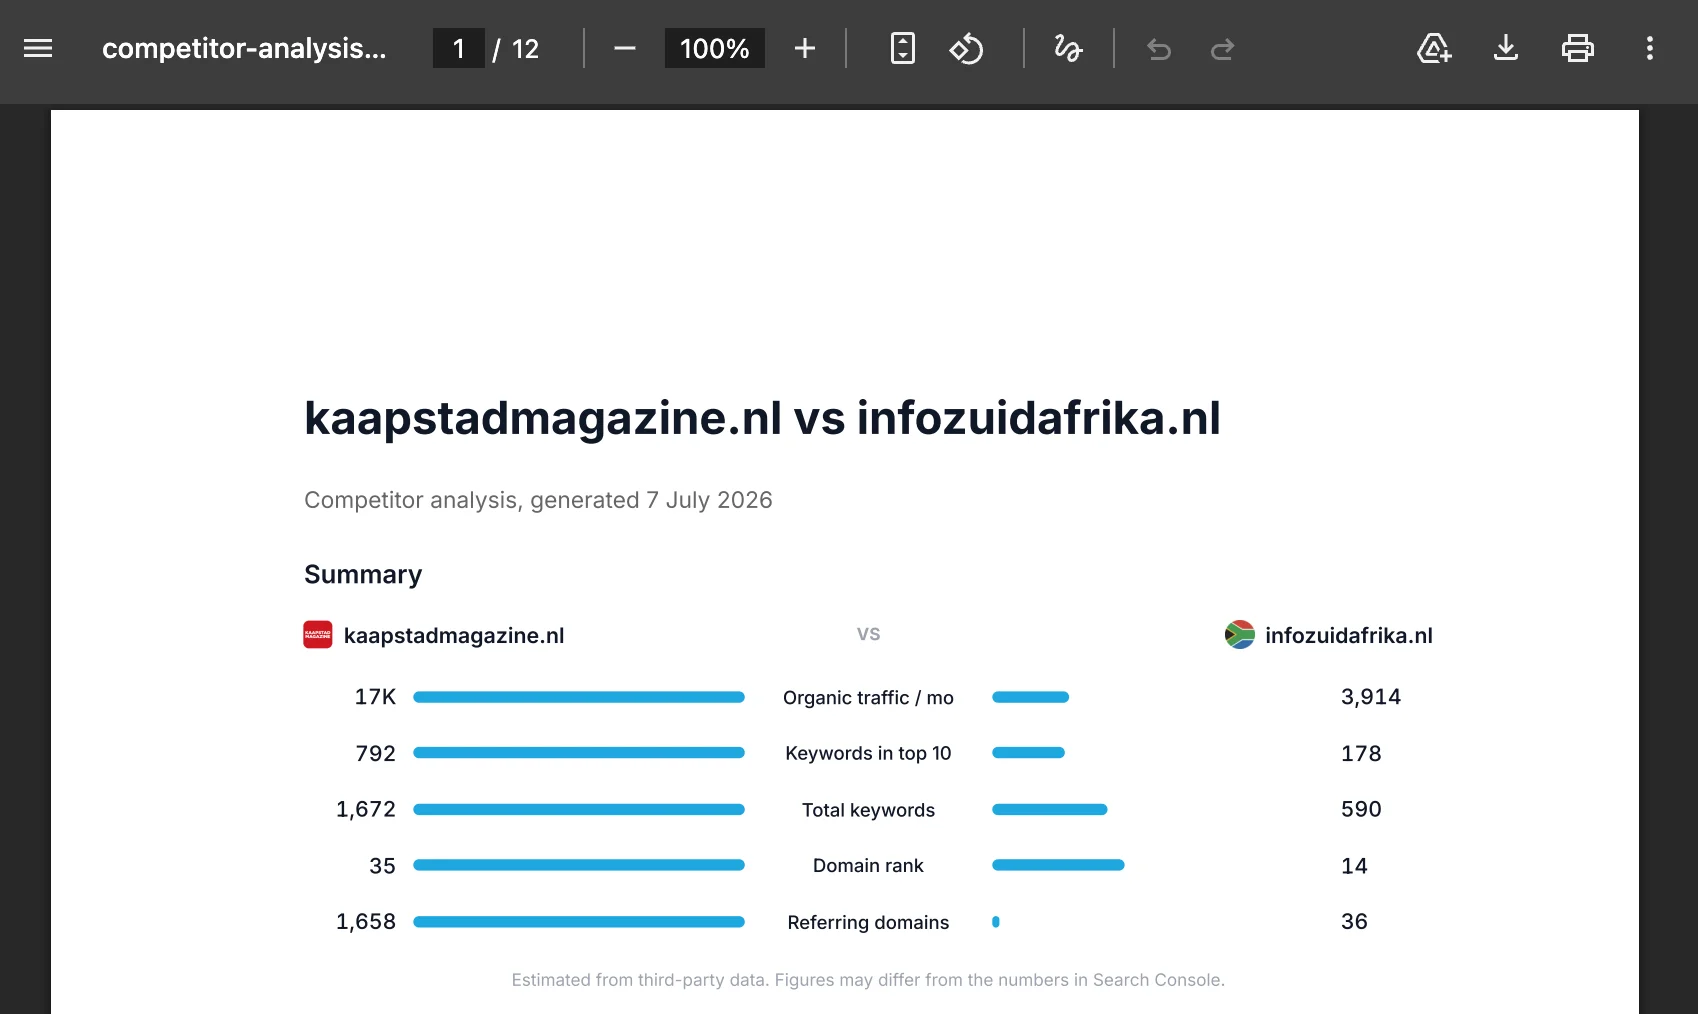This screenshot has height=1014, width=1698.
Task: Click the 792 keywords value
Action: tap(376, 754)
